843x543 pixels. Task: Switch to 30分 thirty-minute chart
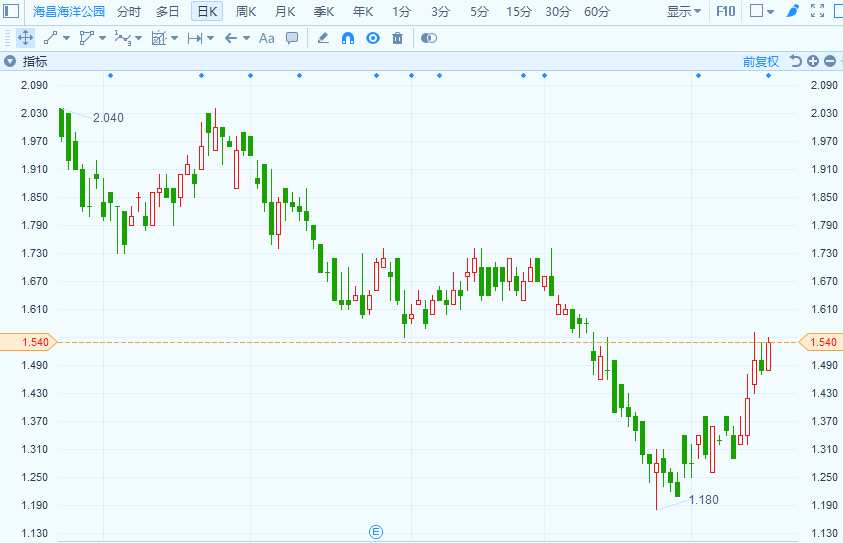pos(558,11)
